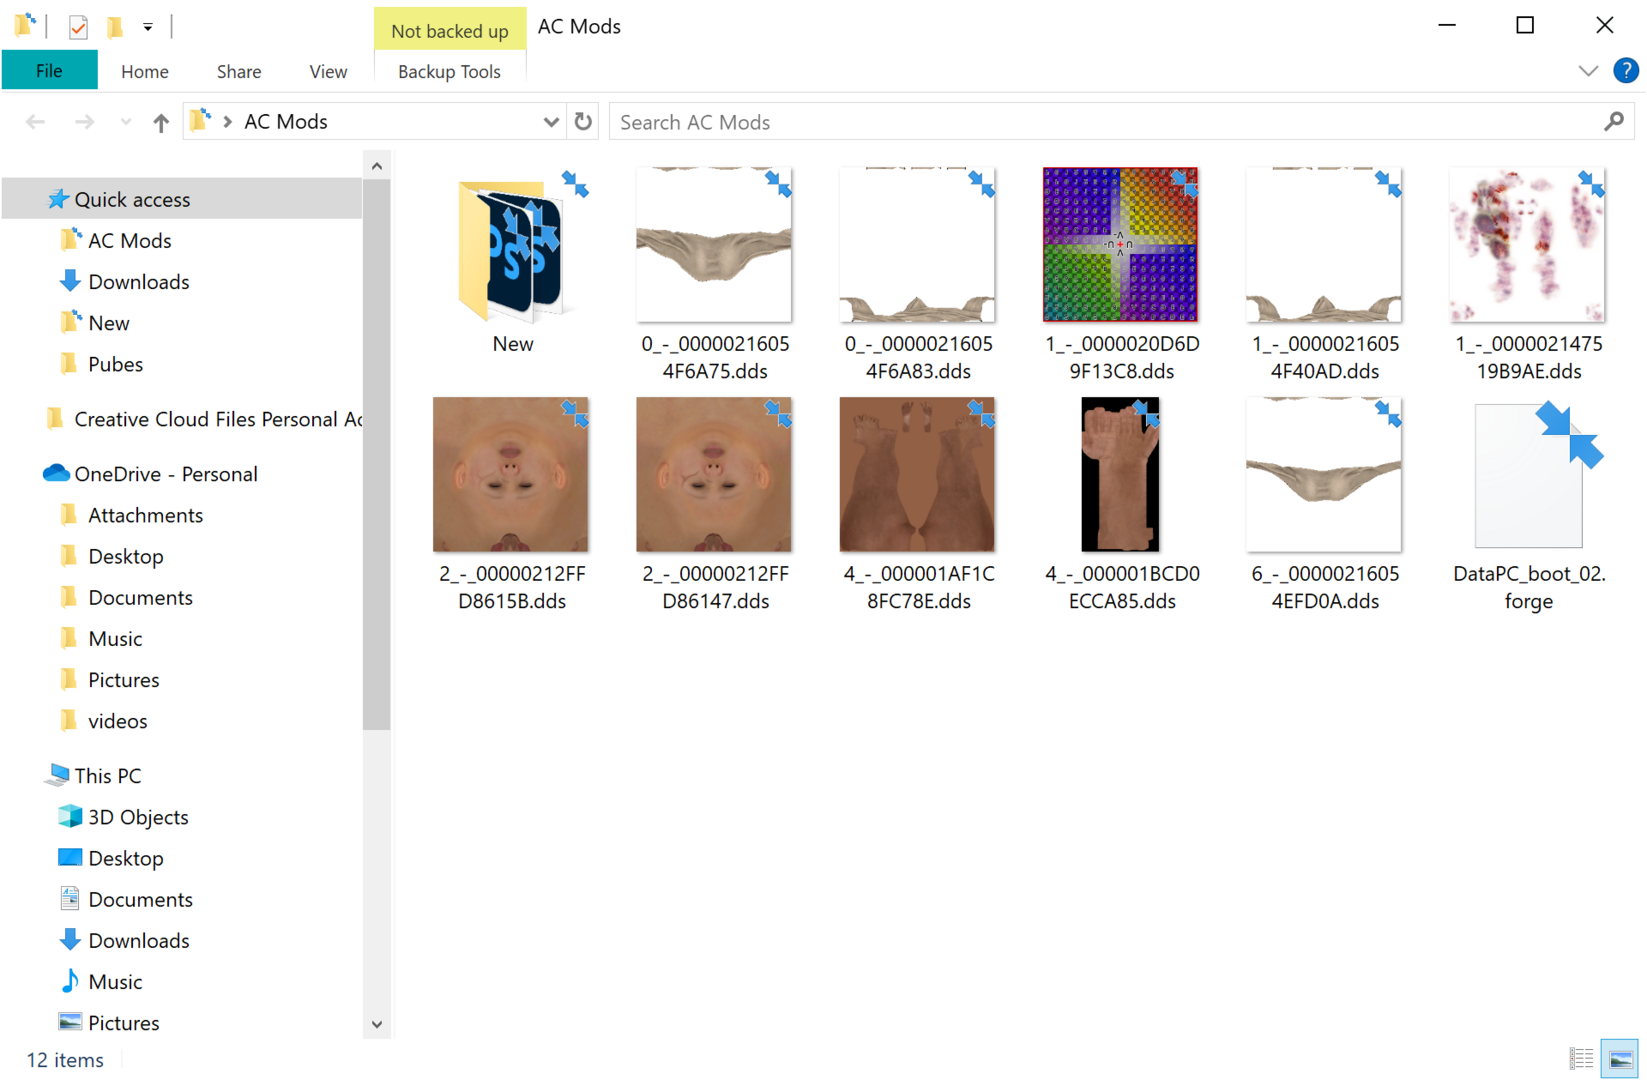Image resolution: width=1647 pixels, height=1080 pixels.
Task: Expand the address bar history dropdown
Action: [551, 122]
